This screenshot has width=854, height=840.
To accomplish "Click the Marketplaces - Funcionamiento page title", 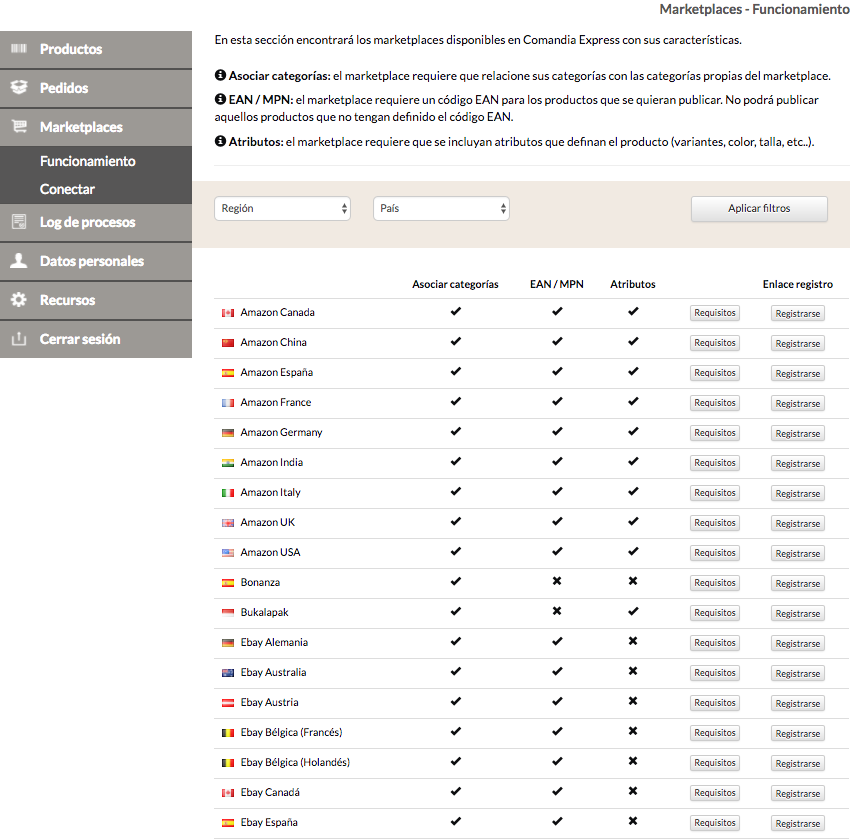I will tap(754, 9).
